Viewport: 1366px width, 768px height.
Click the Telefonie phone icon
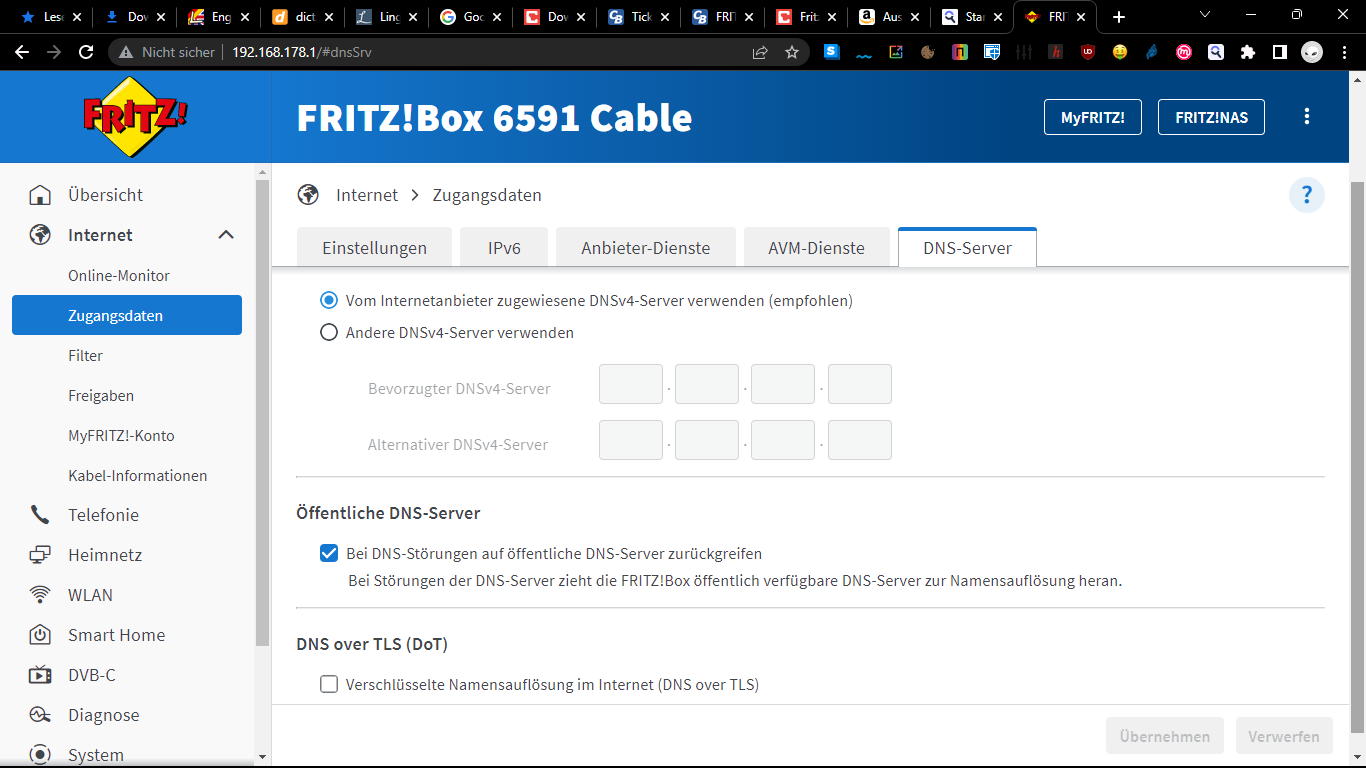pyautogui.click(x=40, y=515)
